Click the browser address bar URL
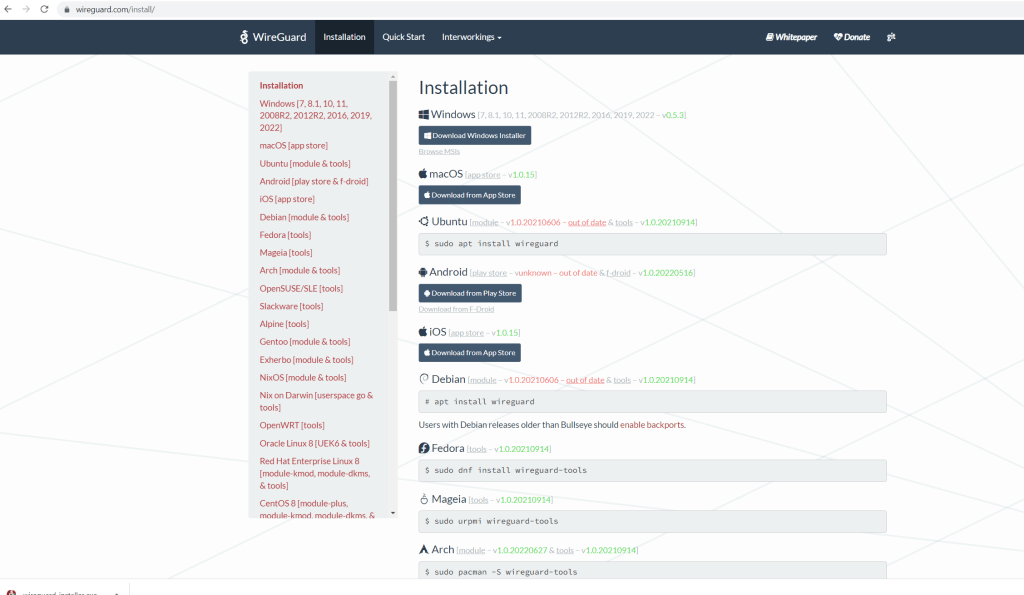 click(115, 10)
